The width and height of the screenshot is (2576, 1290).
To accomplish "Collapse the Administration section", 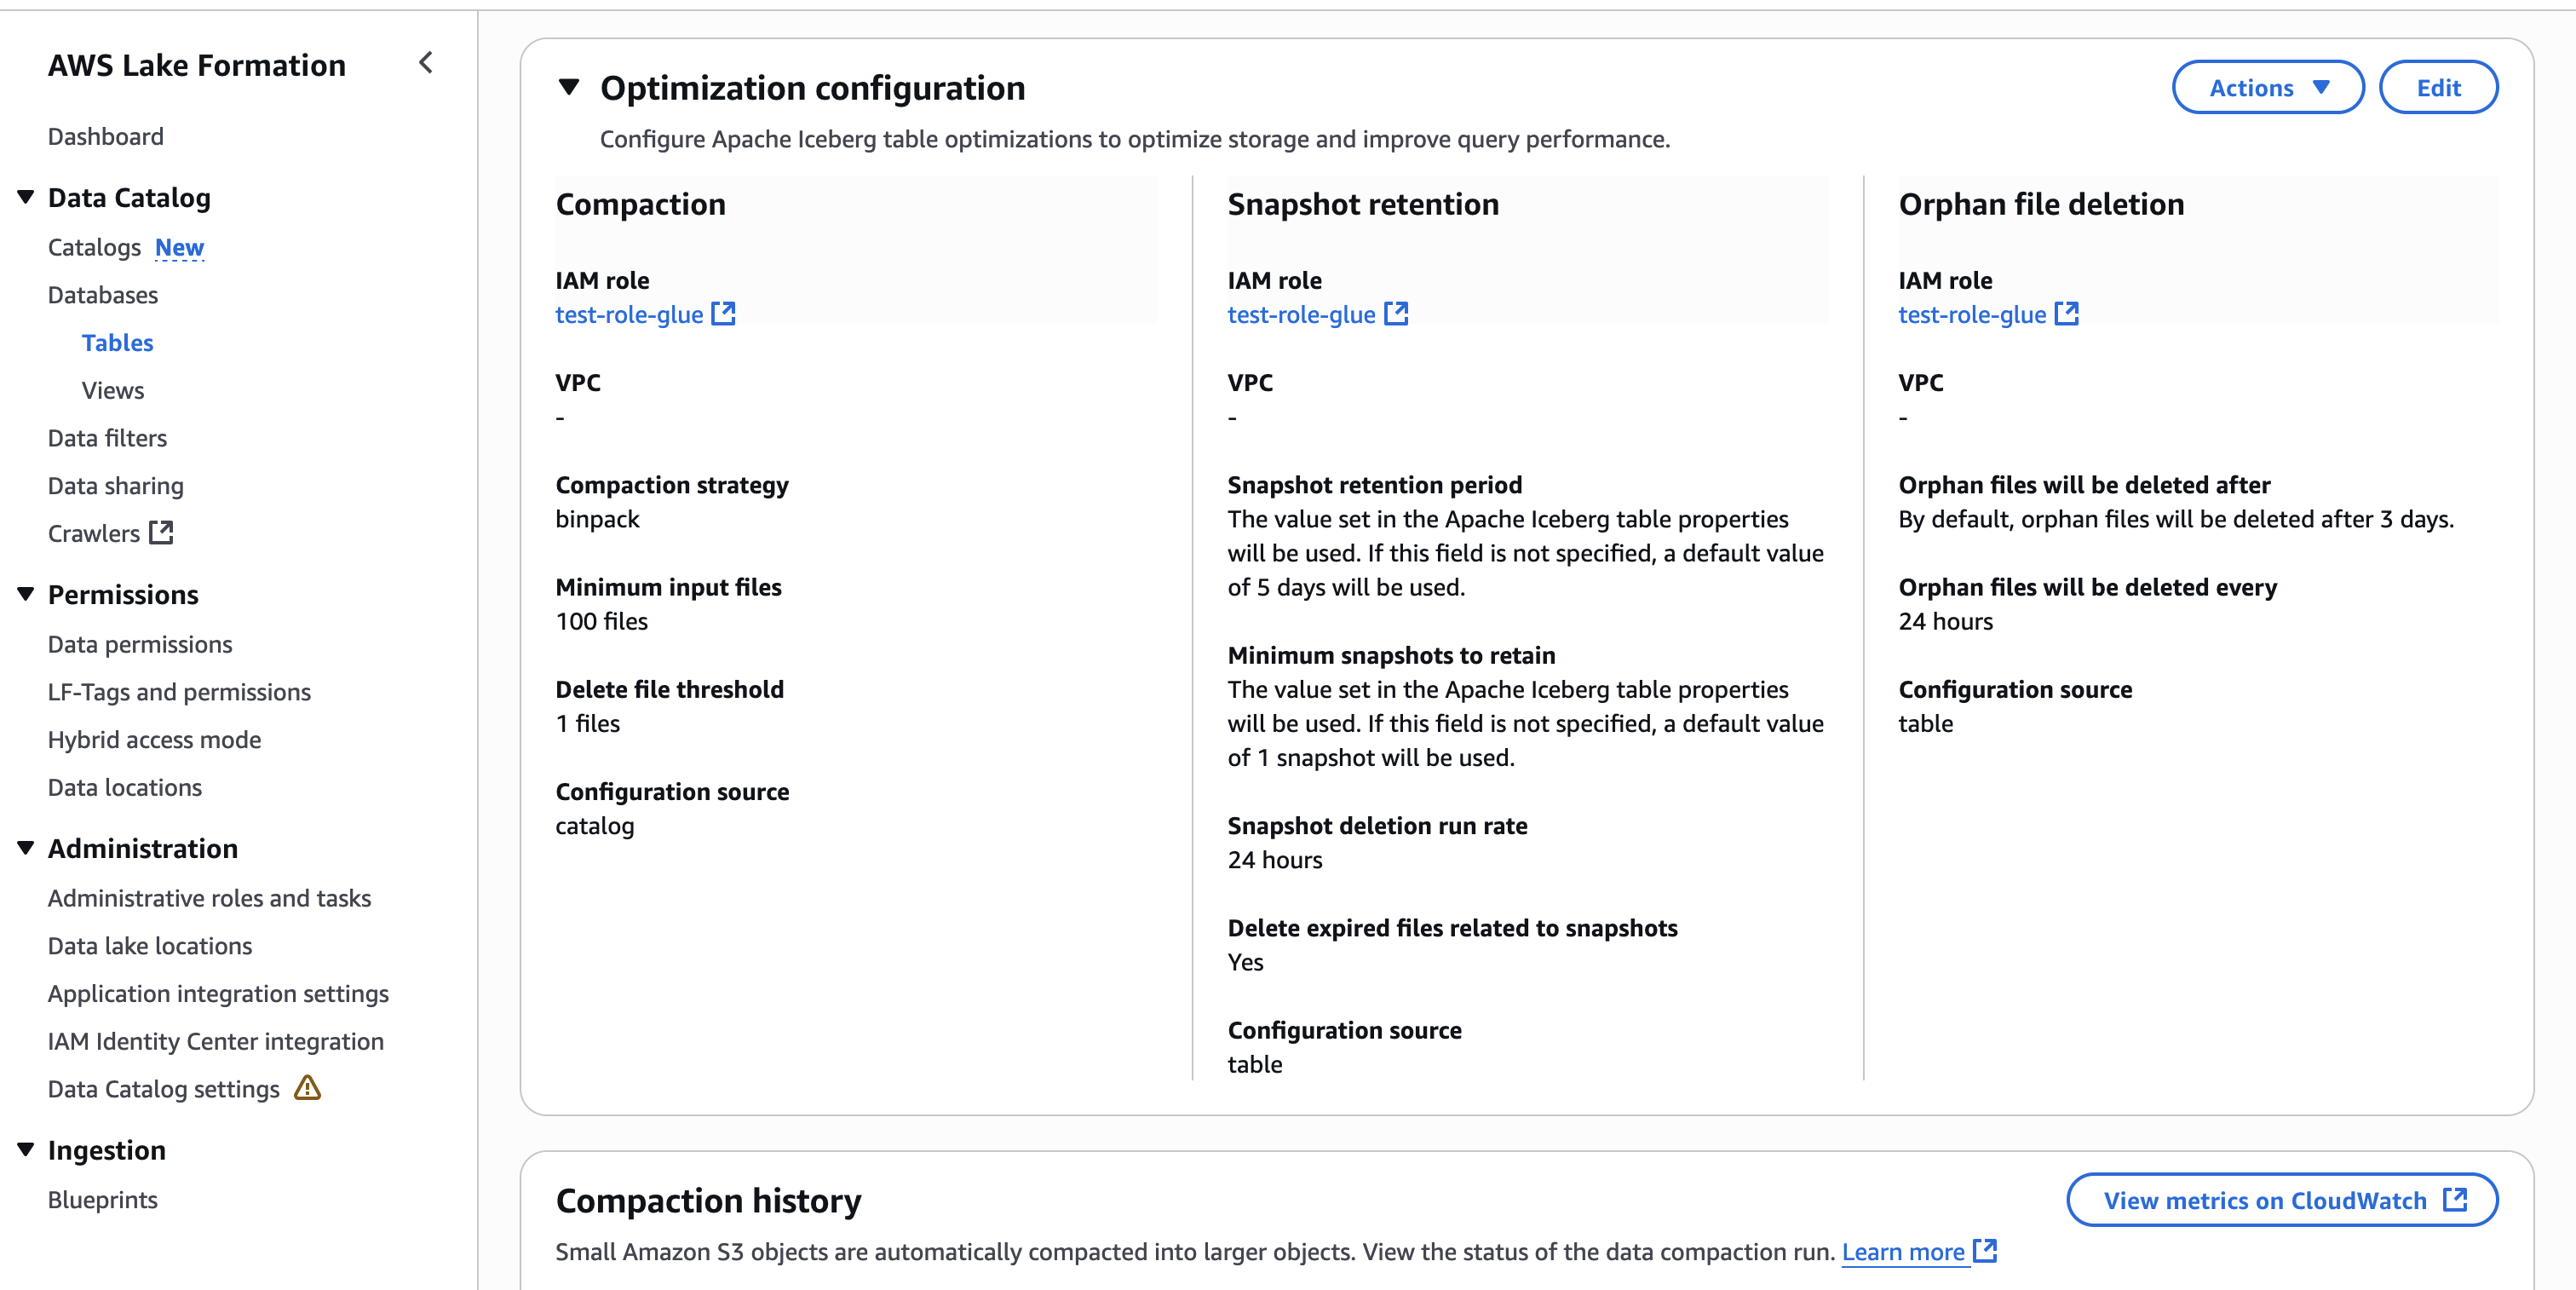I will point(25,847).
